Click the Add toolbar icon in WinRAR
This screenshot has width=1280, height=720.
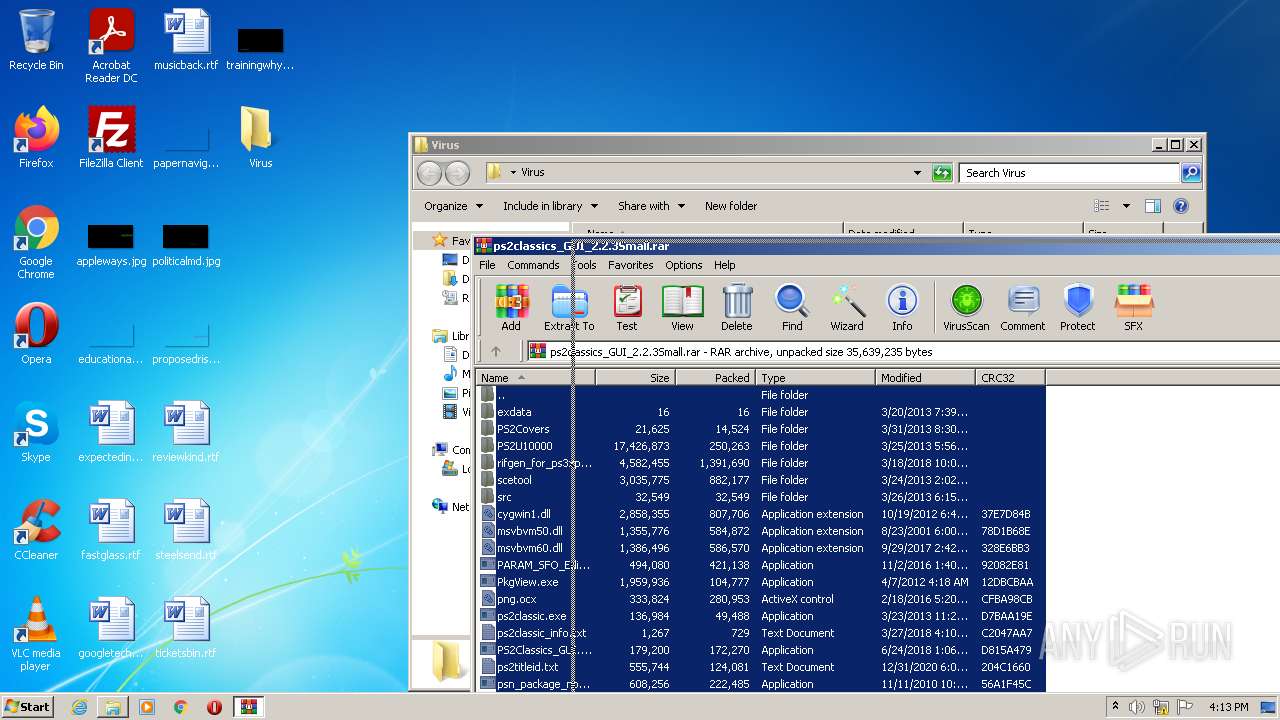pyautogui.click(x=511, y=307)
